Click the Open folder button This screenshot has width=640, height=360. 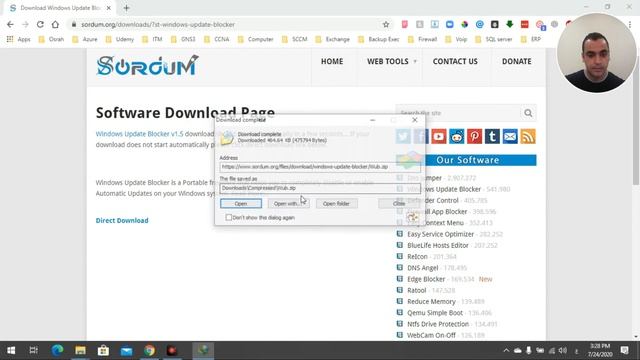tap(336, 203)
